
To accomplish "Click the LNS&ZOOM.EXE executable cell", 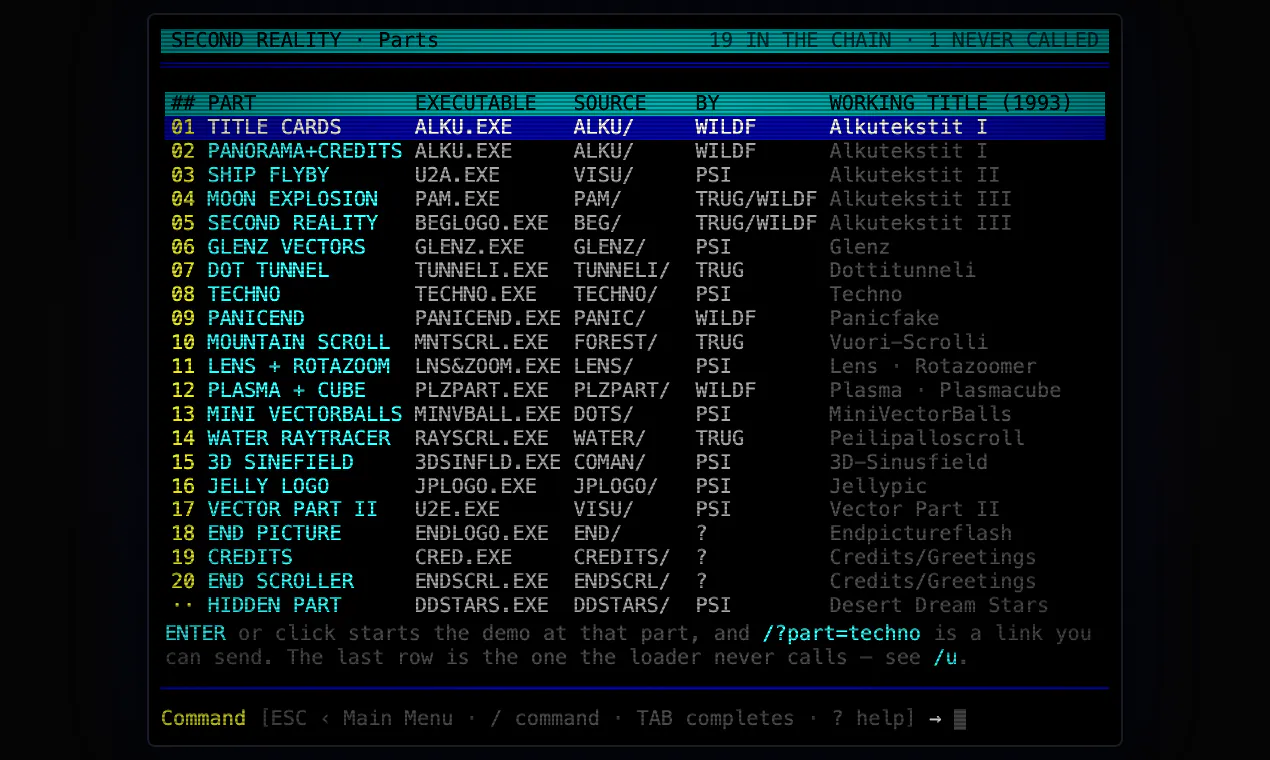I will point(488,366).
